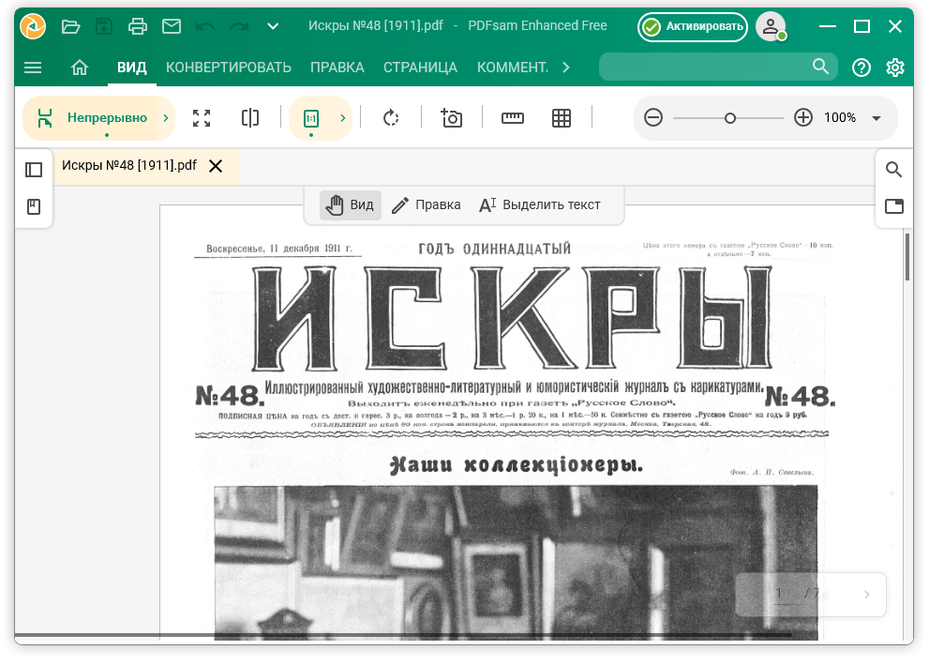Open the user account avatar
The image size is (944, 665).
(771, 26)
